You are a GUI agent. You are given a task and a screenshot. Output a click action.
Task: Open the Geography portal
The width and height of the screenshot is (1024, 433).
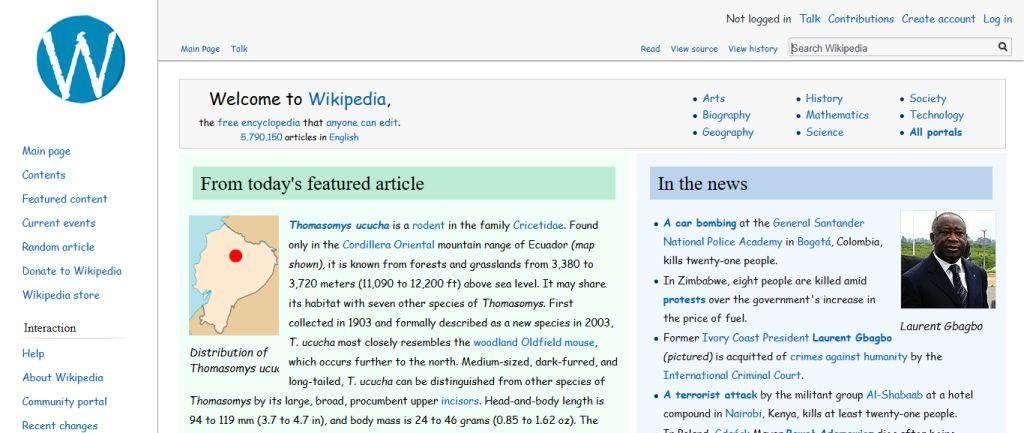(728, 133)
